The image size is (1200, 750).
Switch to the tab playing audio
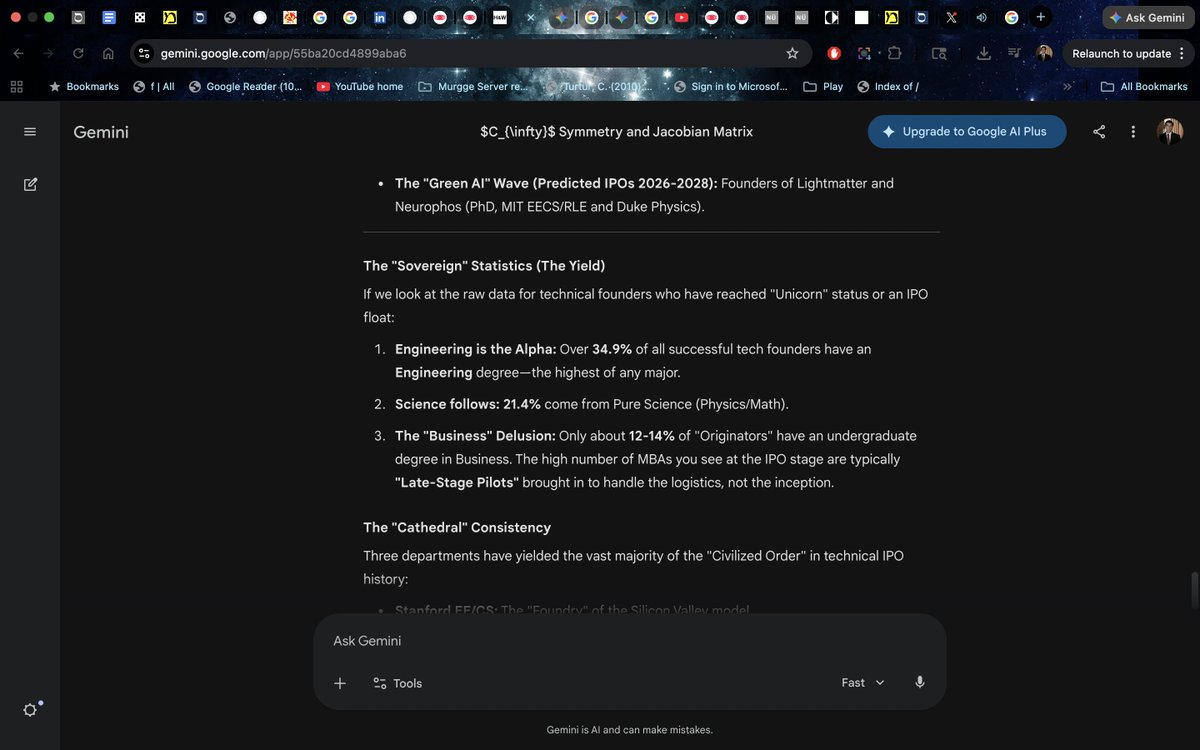[x=981, y=18]
